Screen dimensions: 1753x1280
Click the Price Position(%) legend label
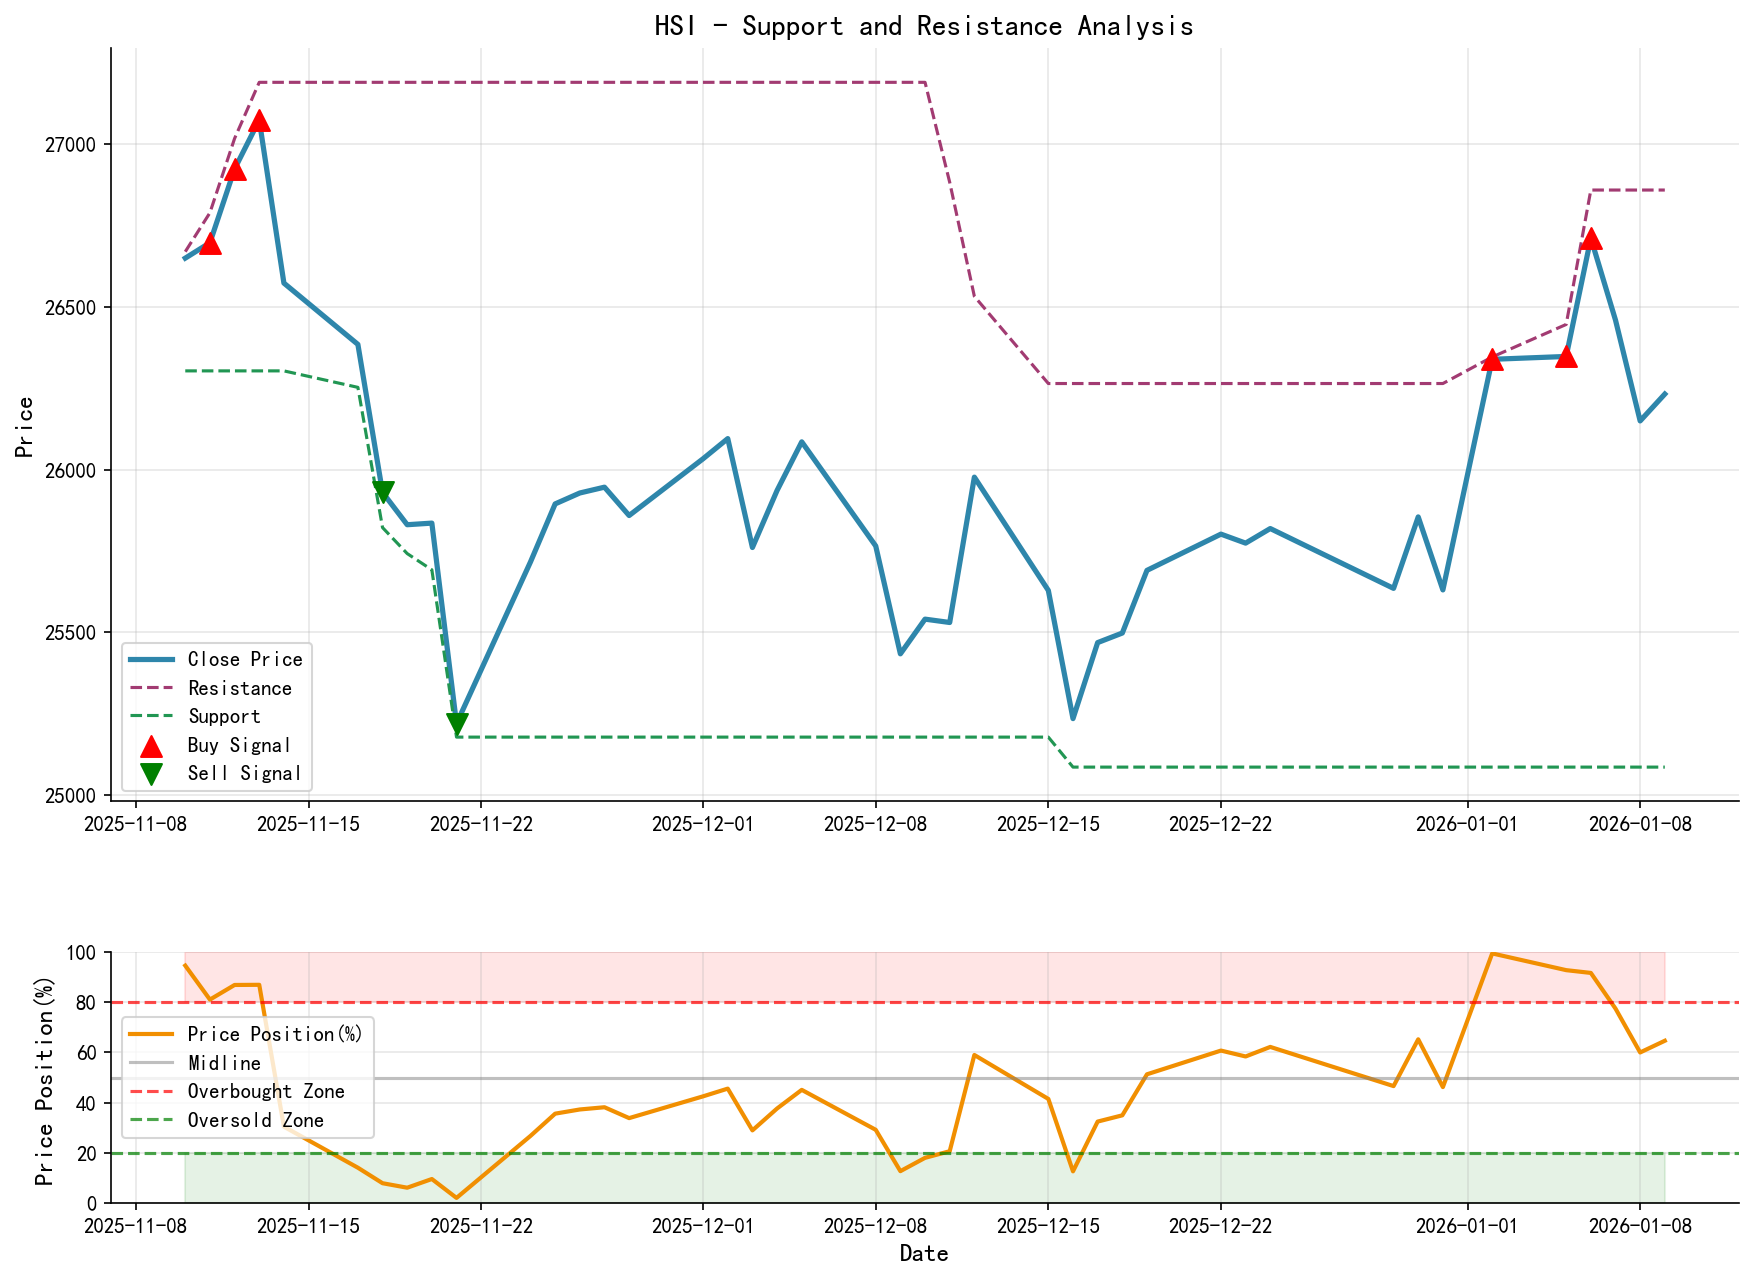point(275,1034)
